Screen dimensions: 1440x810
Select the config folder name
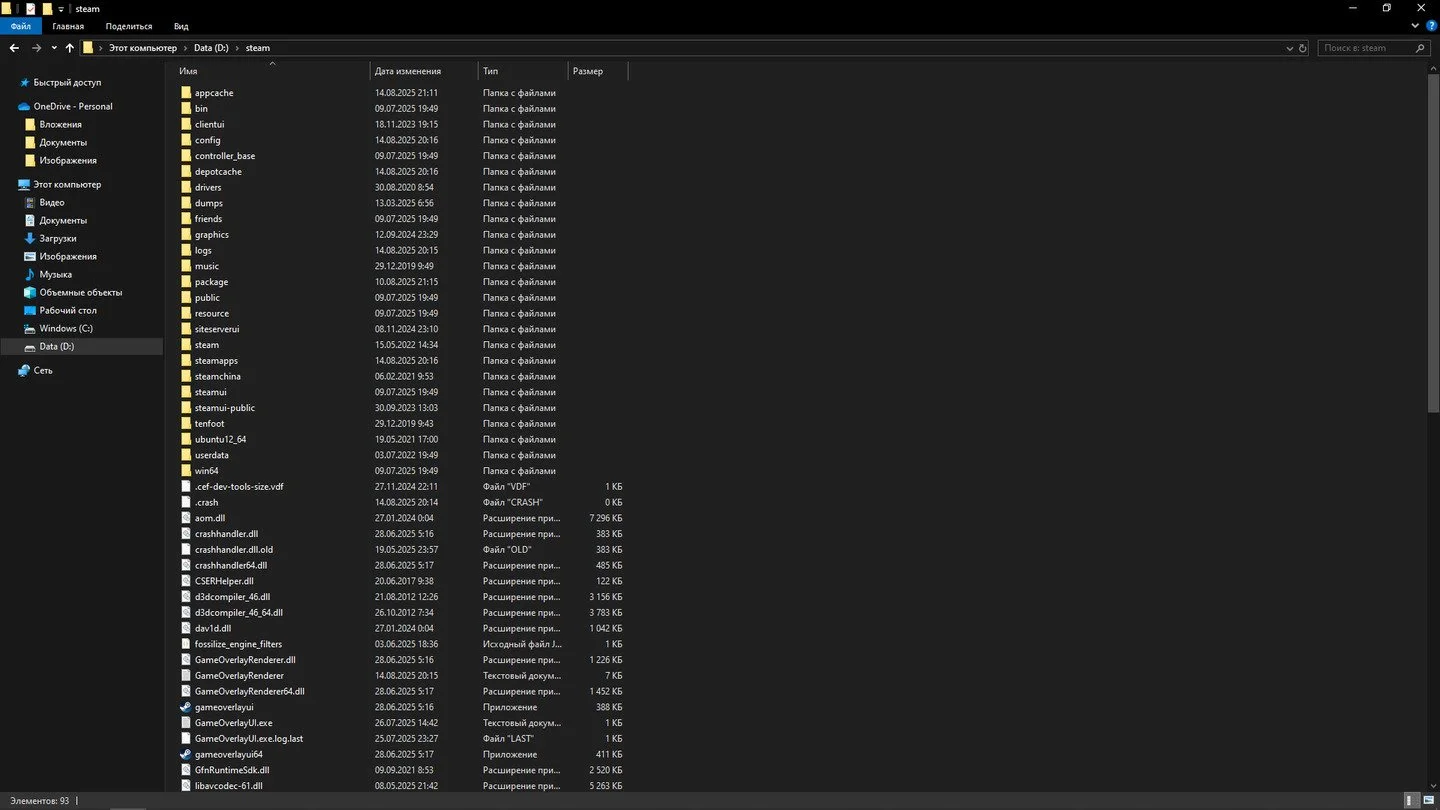click(x=208, y=140)
